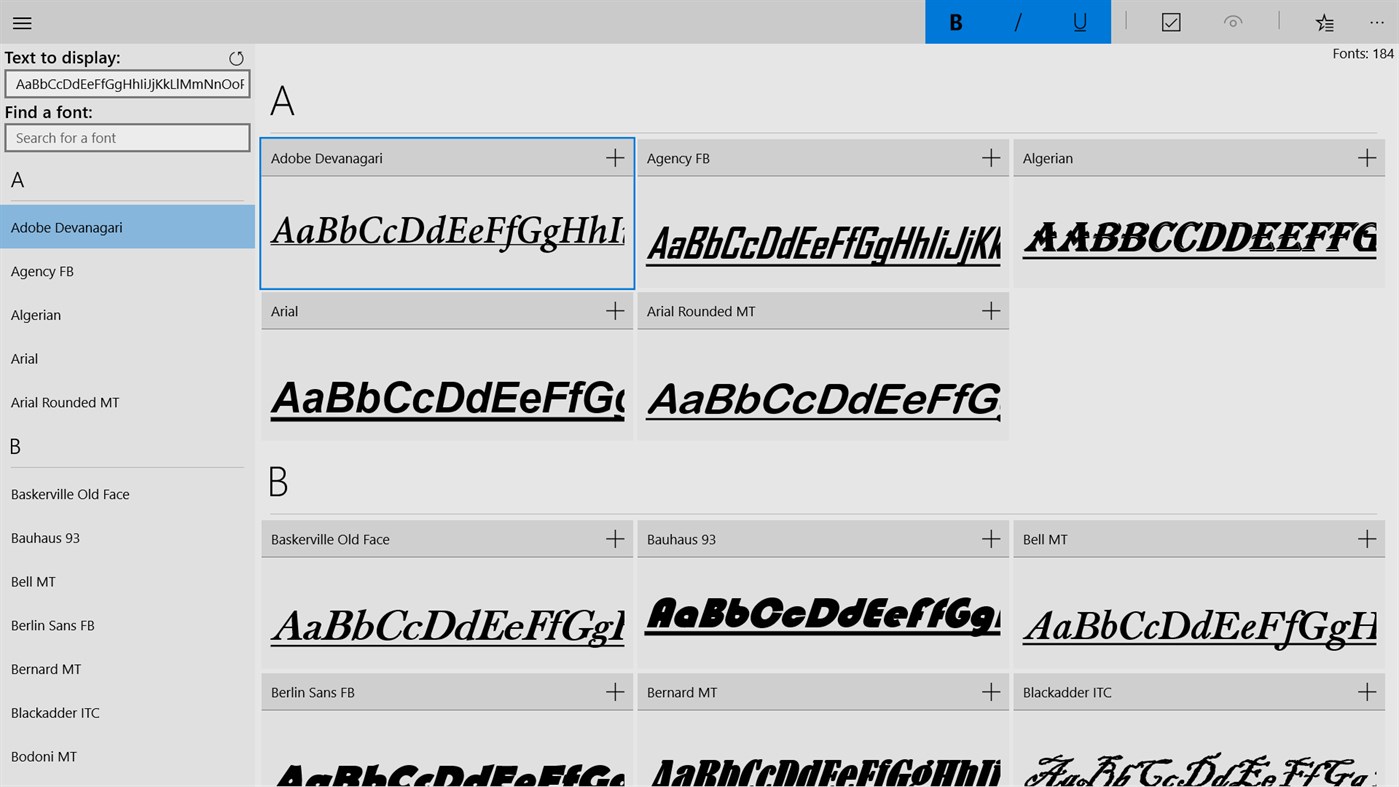Add Bauhaus 93 with its plus icon
This screenshot has height=787, width=1399.
[x=991, y=539]
